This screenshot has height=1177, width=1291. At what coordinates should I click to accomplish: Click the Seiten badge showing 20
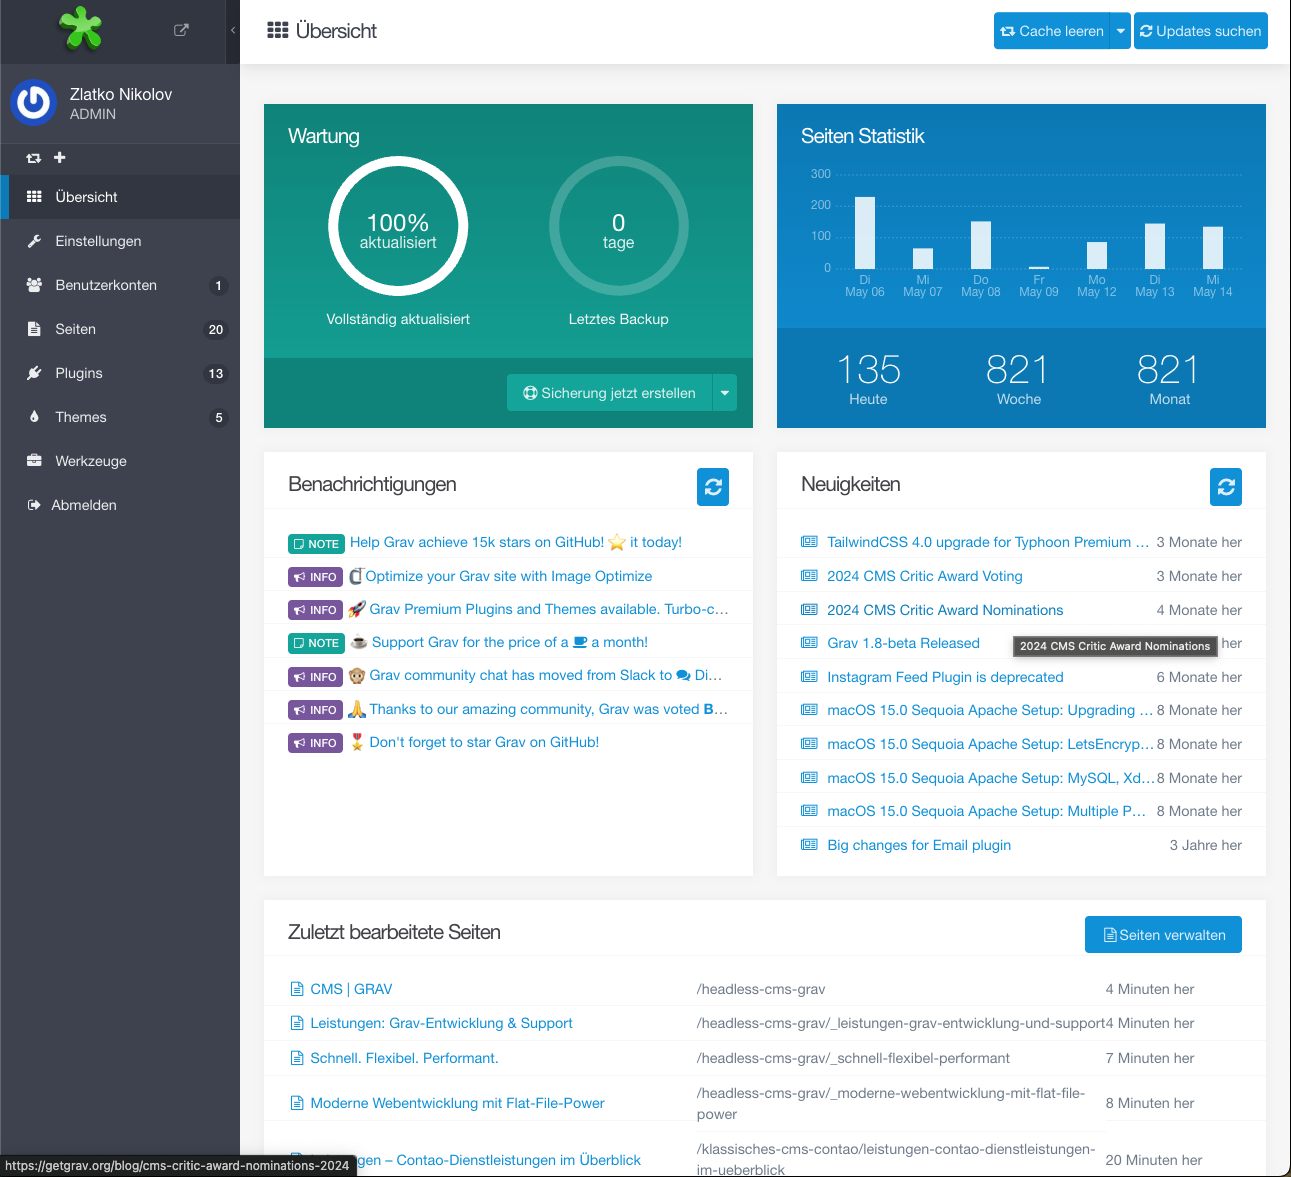pos(216,330)
